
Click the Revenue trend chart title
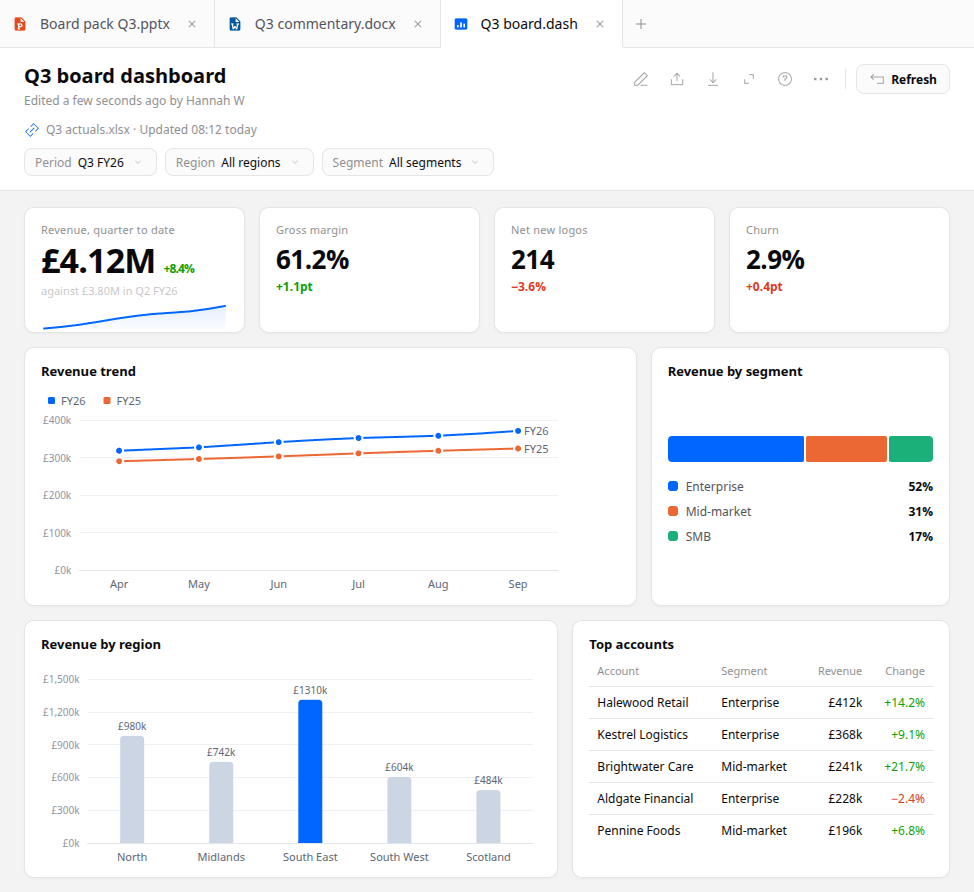click(x=88, y=371)
